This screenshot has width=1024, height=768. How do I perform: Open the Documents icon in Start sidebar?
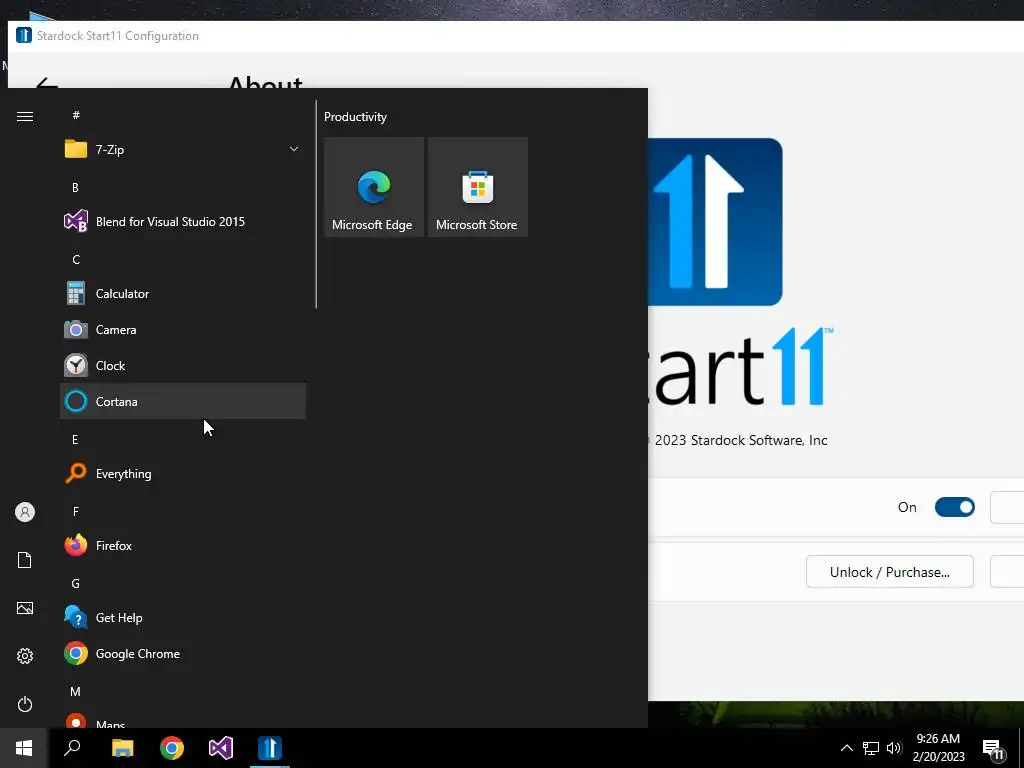(x=25, y=560)
